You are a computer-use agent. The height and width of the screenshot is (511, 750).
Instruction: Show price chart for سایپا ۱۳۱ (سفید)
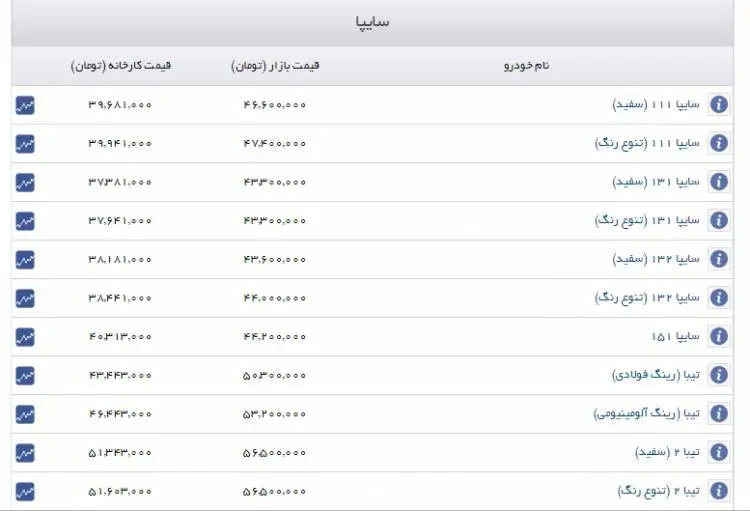25,183
